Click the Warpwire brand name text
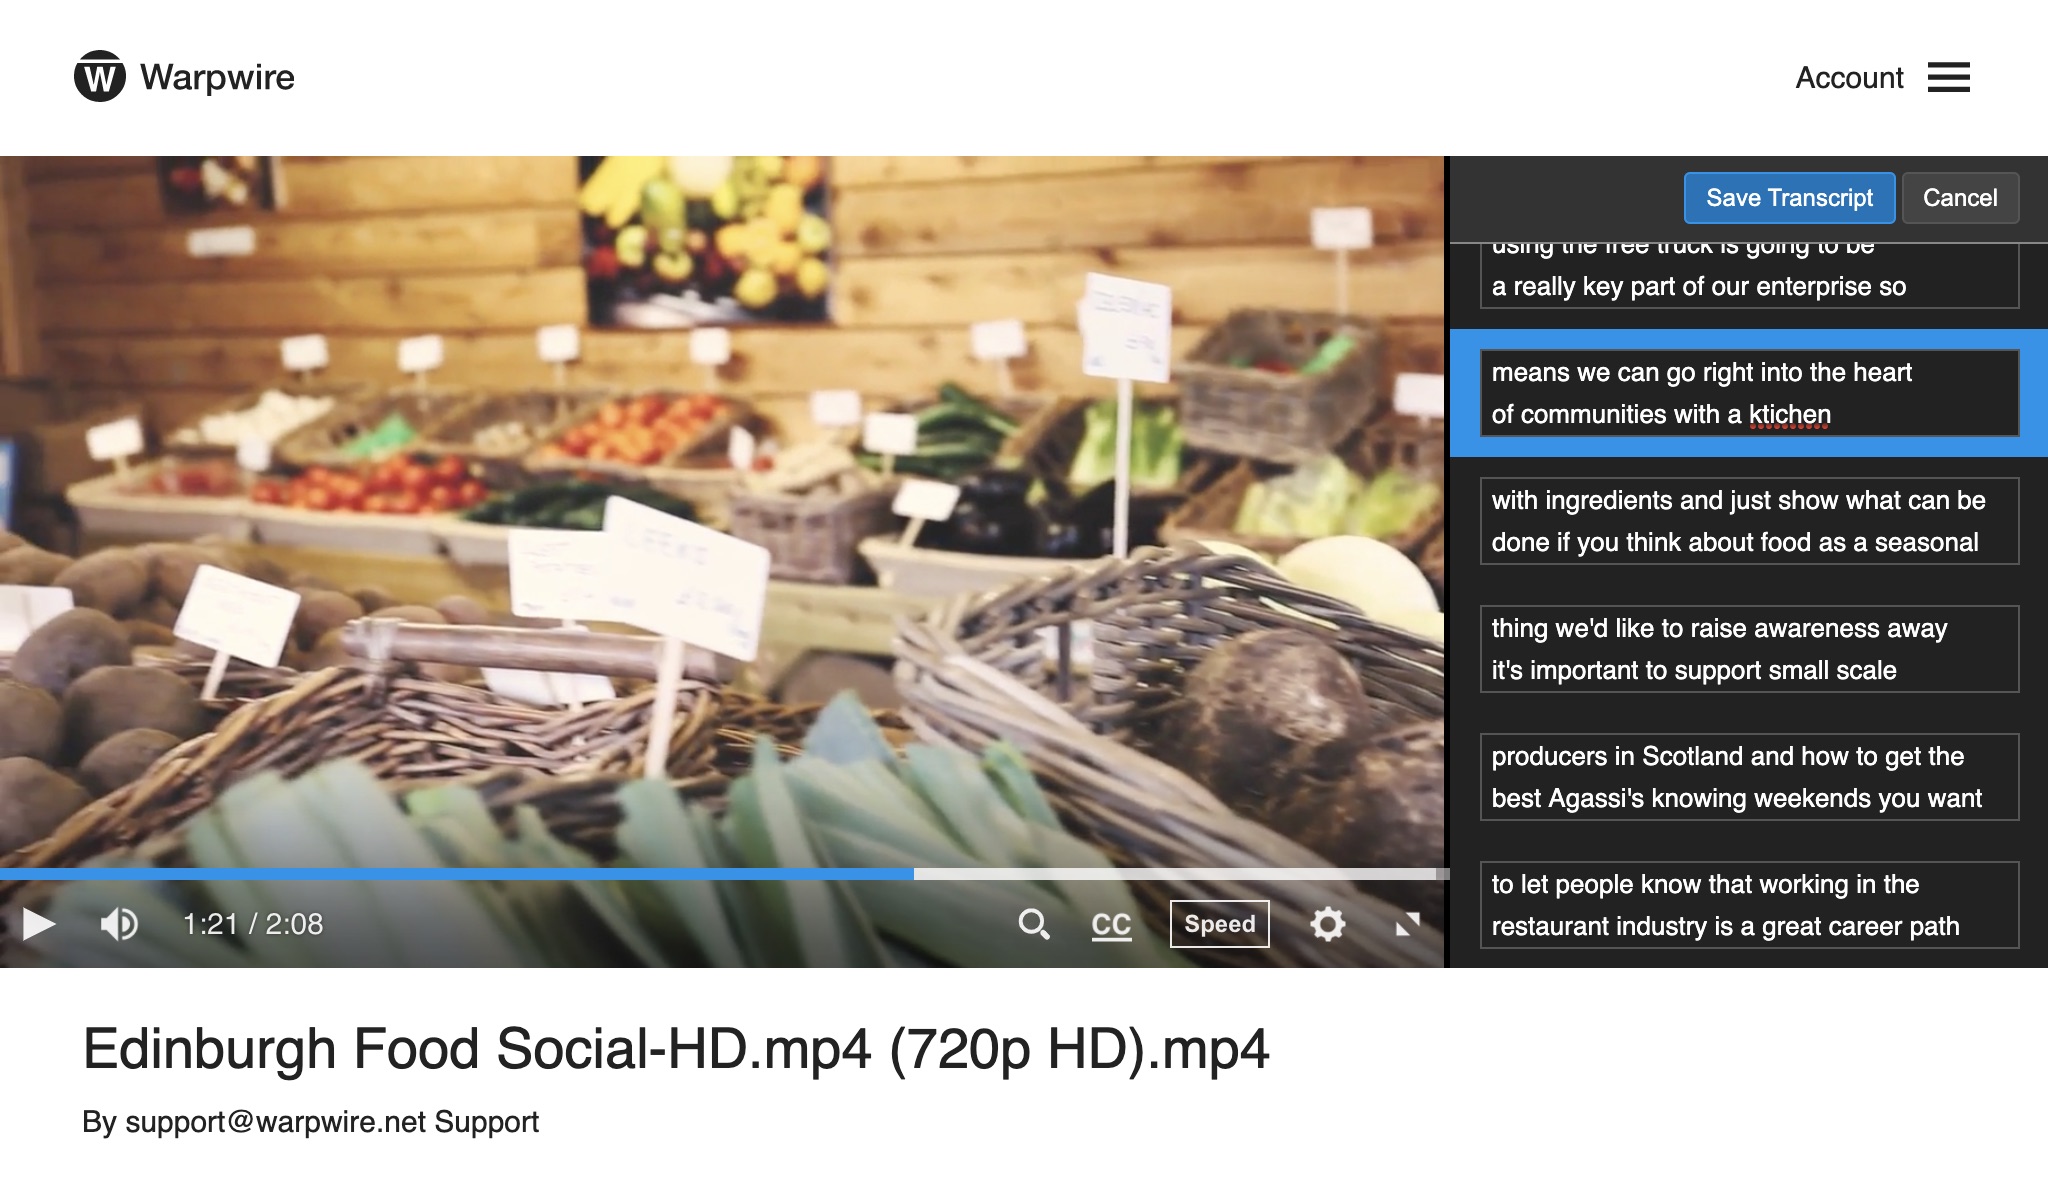 point(217,77)
